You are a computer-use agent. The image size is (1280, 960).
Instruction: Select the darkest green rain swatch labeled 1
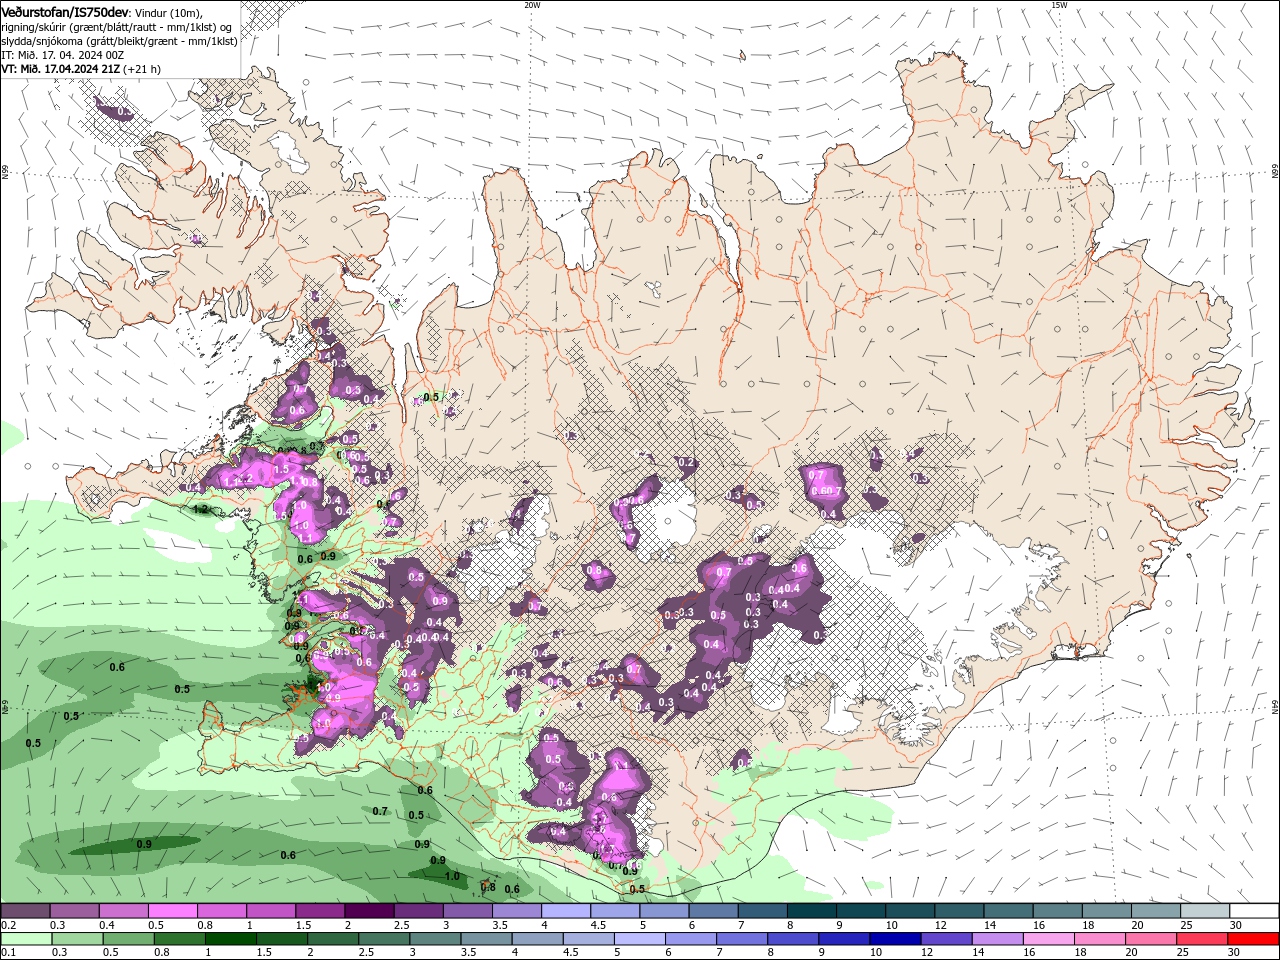click(x=229, y=939)
